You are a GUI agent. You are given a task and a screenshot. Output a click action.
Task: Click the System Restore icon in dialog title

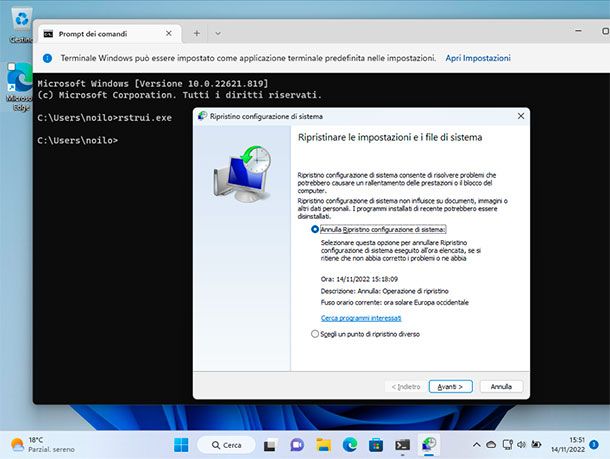[x=202, y=116]
